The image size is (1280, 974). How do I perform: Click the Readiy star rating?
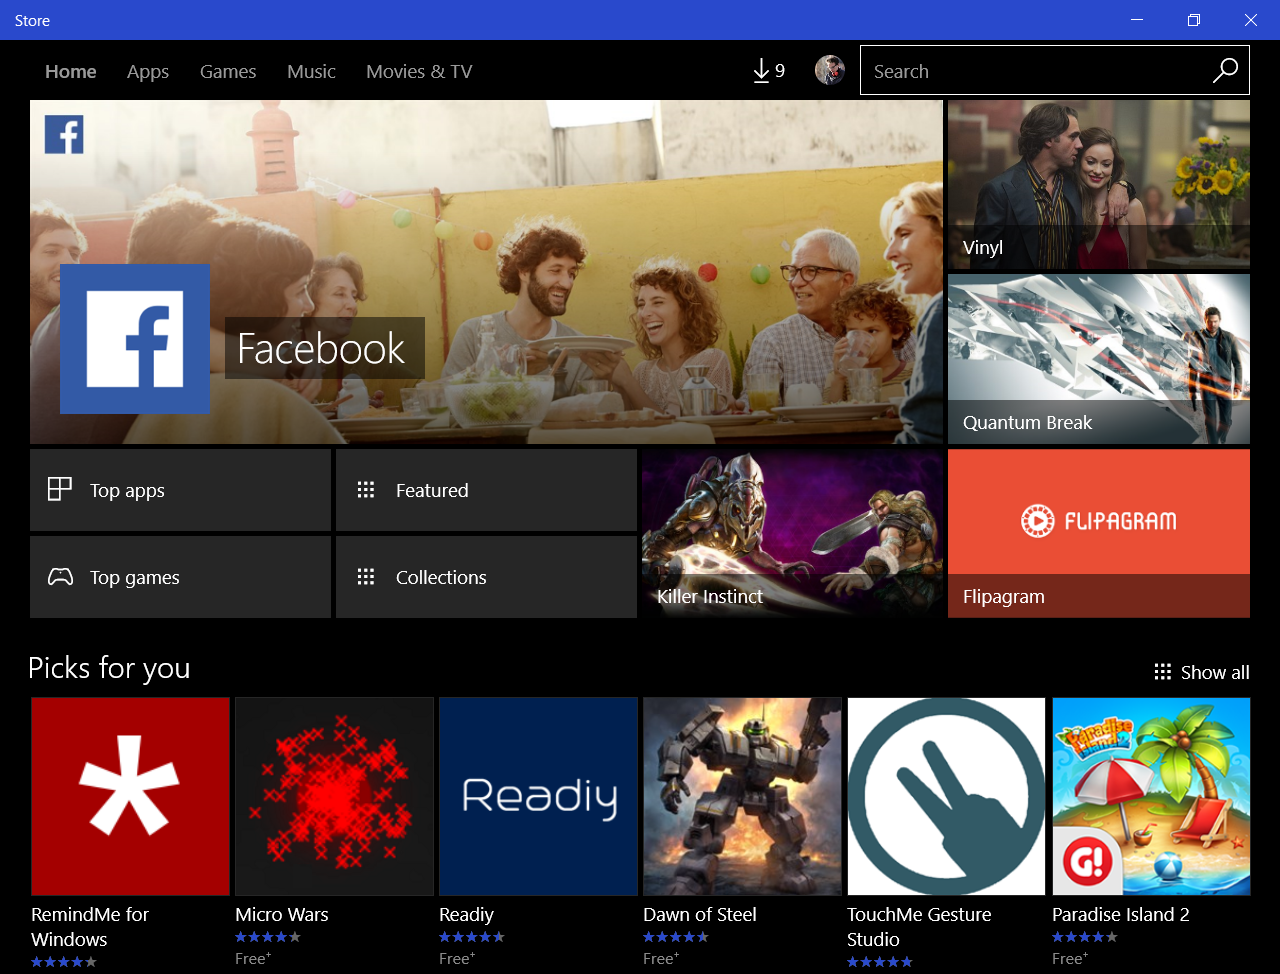tap(472, 937)
